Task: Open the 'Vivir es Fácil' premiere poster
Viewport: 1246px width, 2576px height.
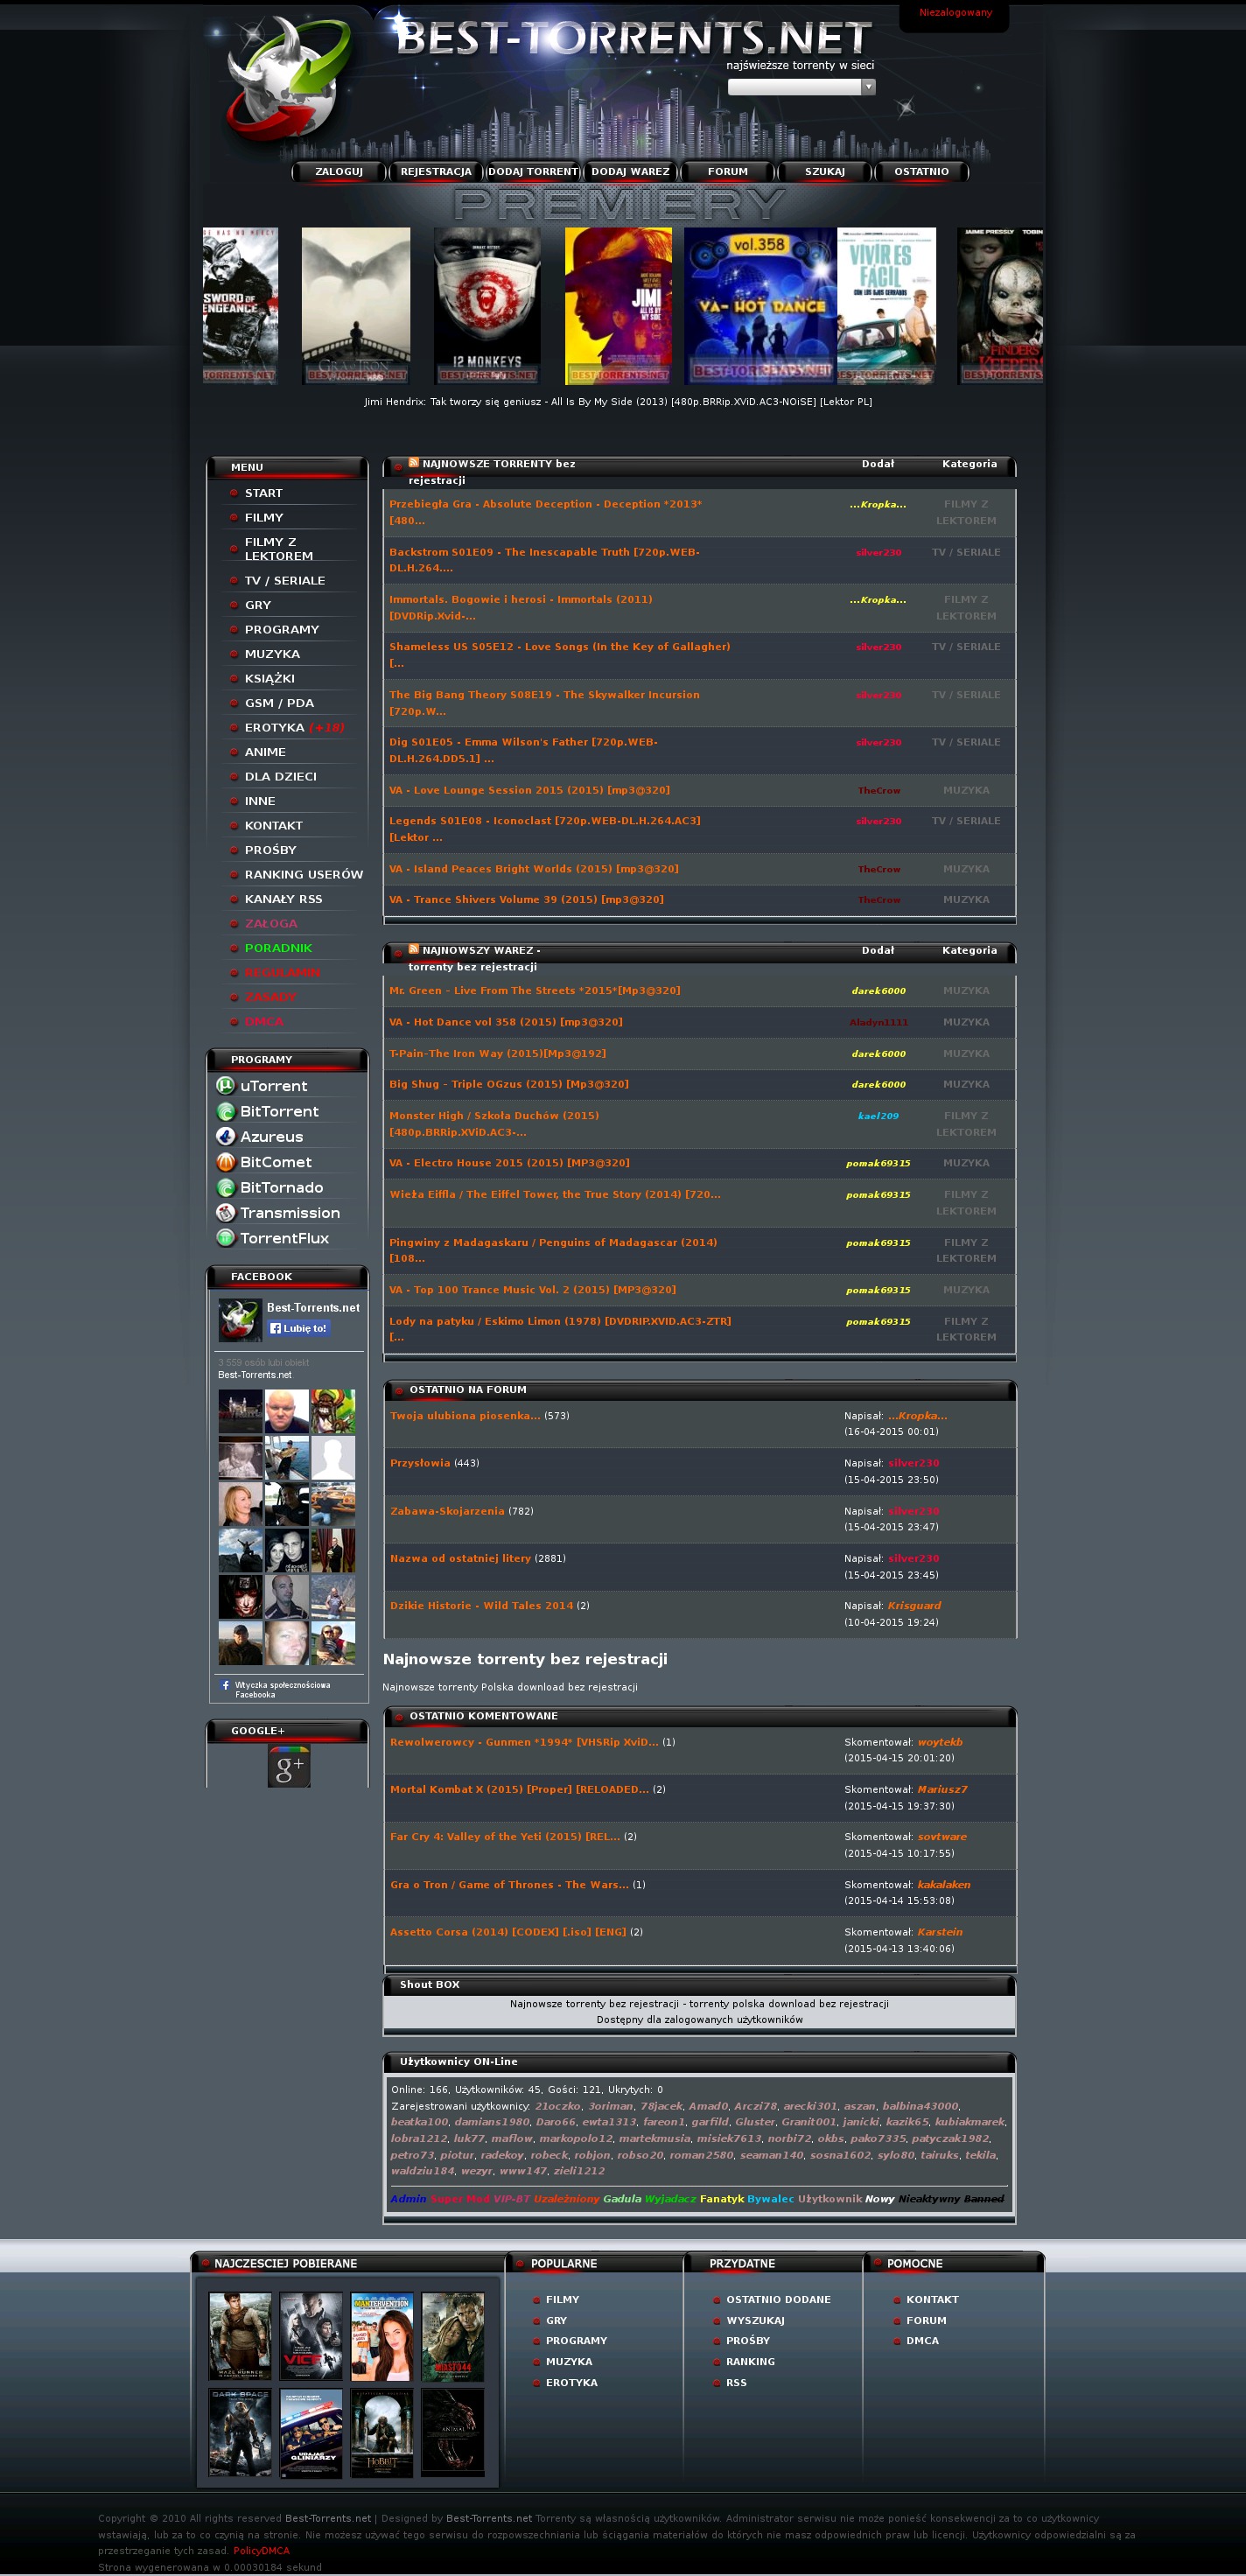Action: pyautogui.click(x=886, y=305)
